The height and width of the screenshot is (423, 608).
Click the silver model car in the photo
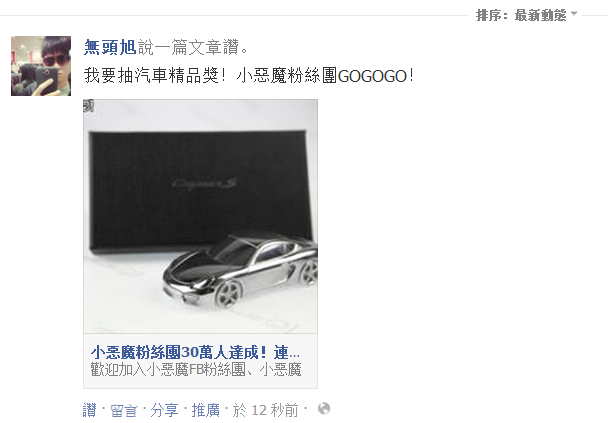pyautogui.click(x=240, y=270)
